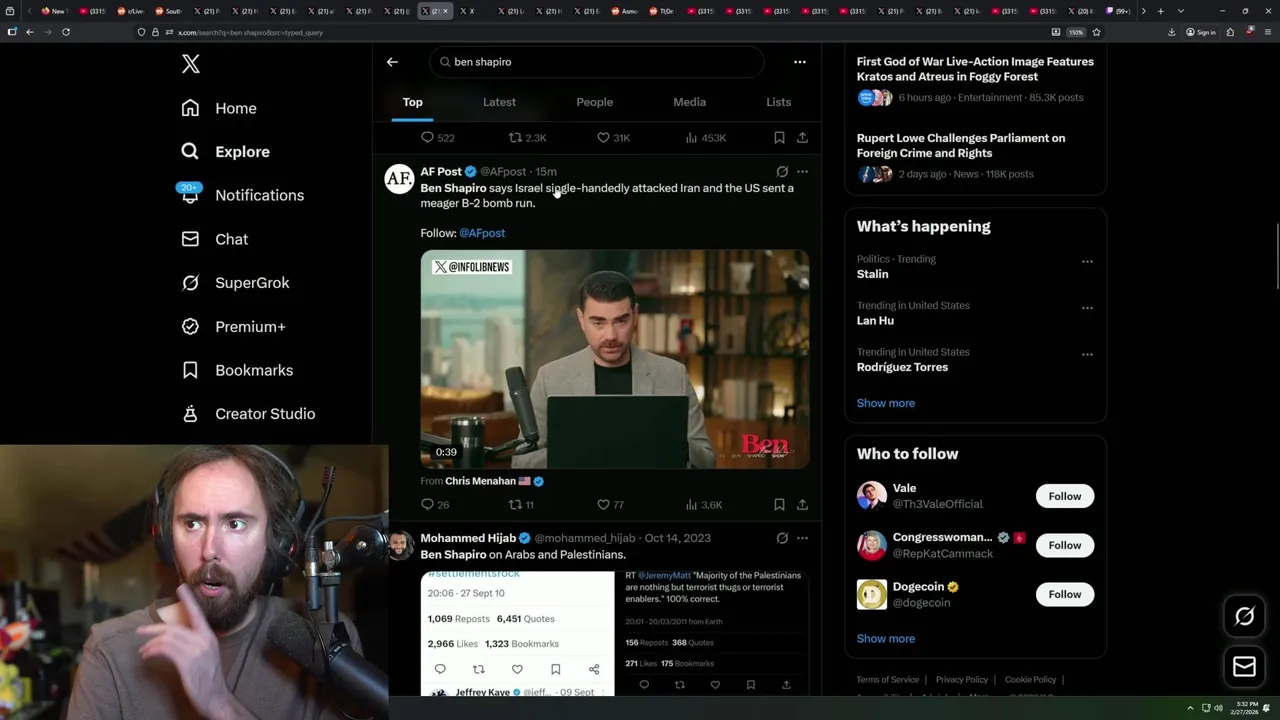Open the Cookie Policy link
This screenshot has height=720, width=1280.
tap(1030, 680)
